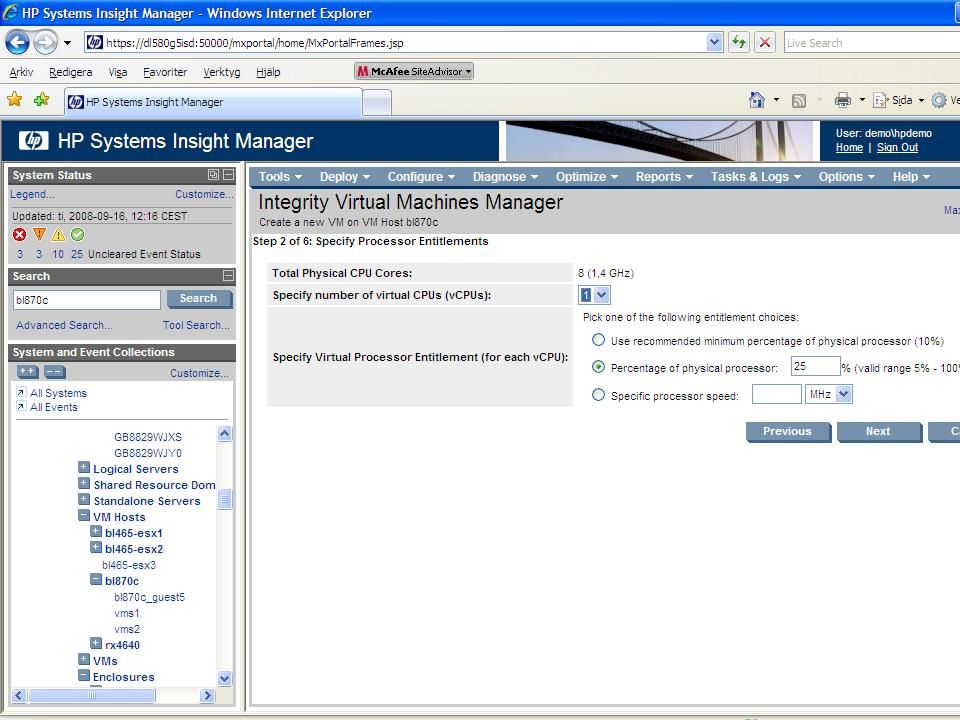Open the Reports menu
The image size is (960, 720).
(x=664, y=176)
